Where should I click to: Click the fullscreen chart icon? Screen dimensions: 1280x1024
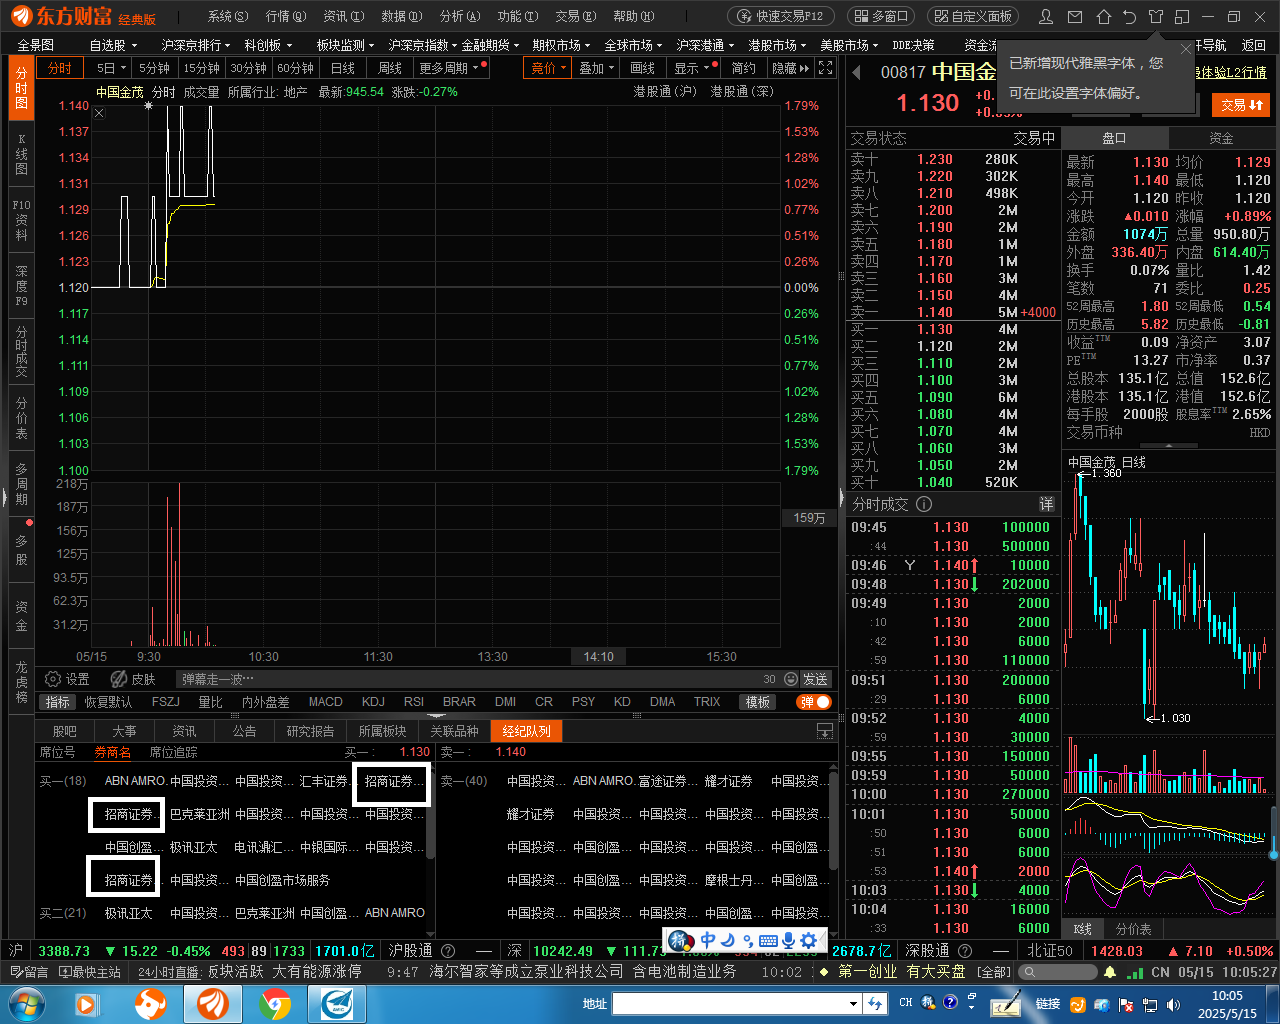(x=825, y=68)
